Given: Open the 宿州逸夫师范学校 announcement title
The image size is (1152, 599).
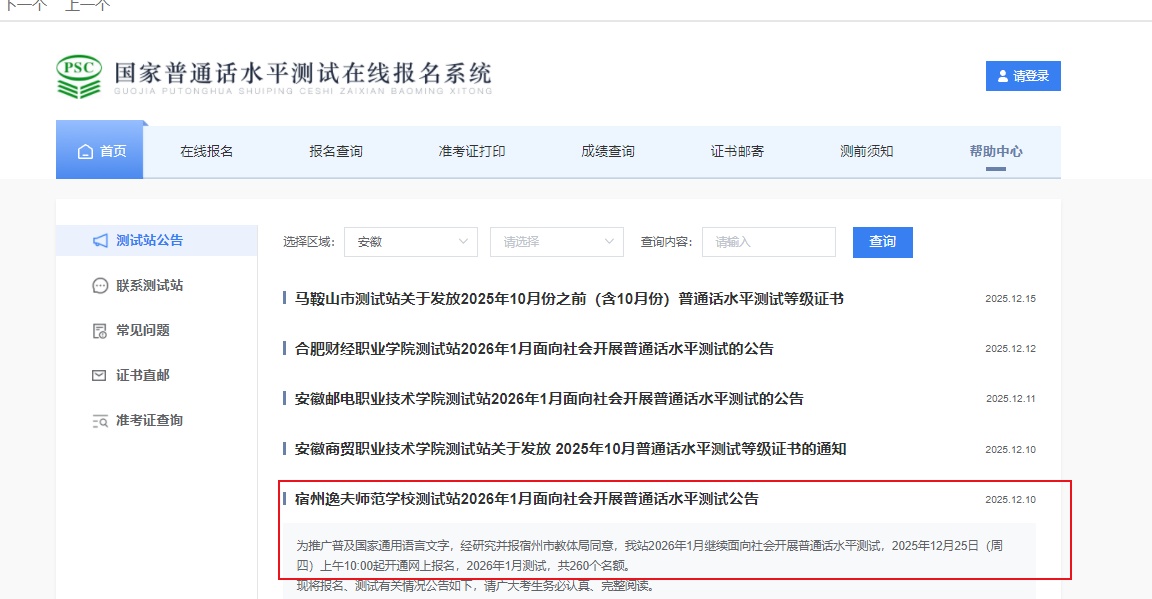Looking at the screenshot, I should 526,499.
